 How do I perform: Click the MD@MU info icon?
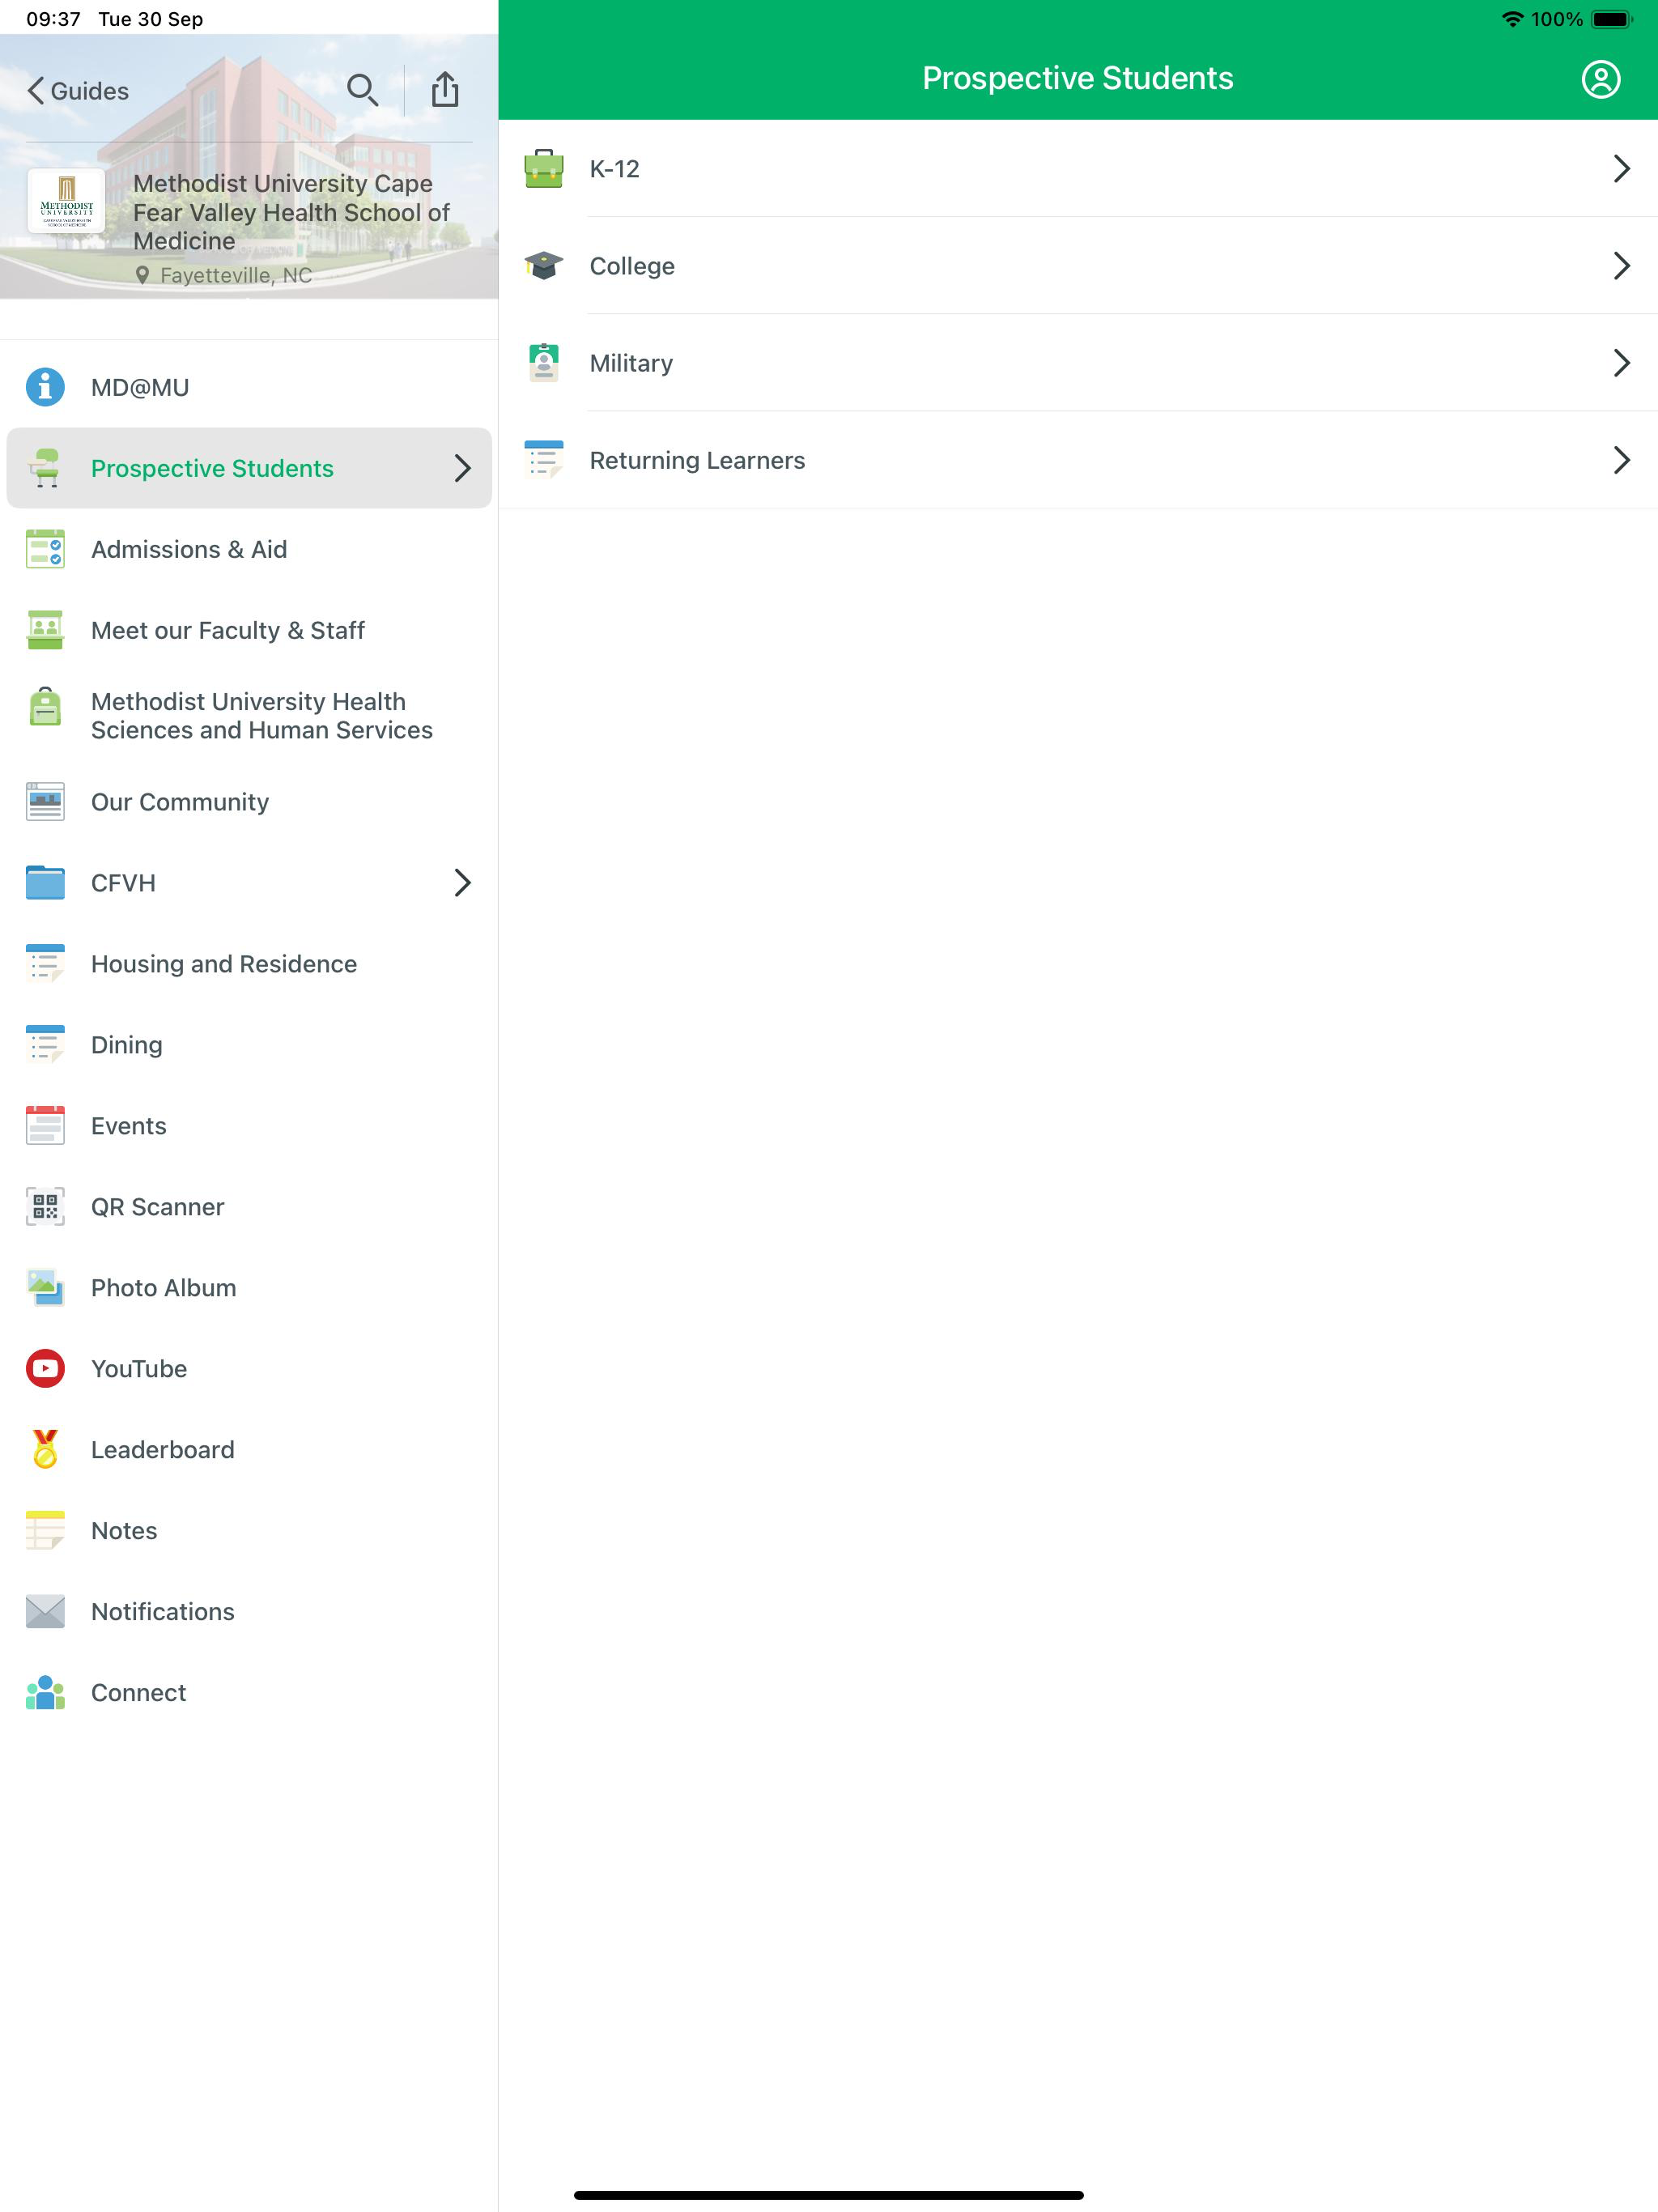pyautogui.click(x=45, y=387)
